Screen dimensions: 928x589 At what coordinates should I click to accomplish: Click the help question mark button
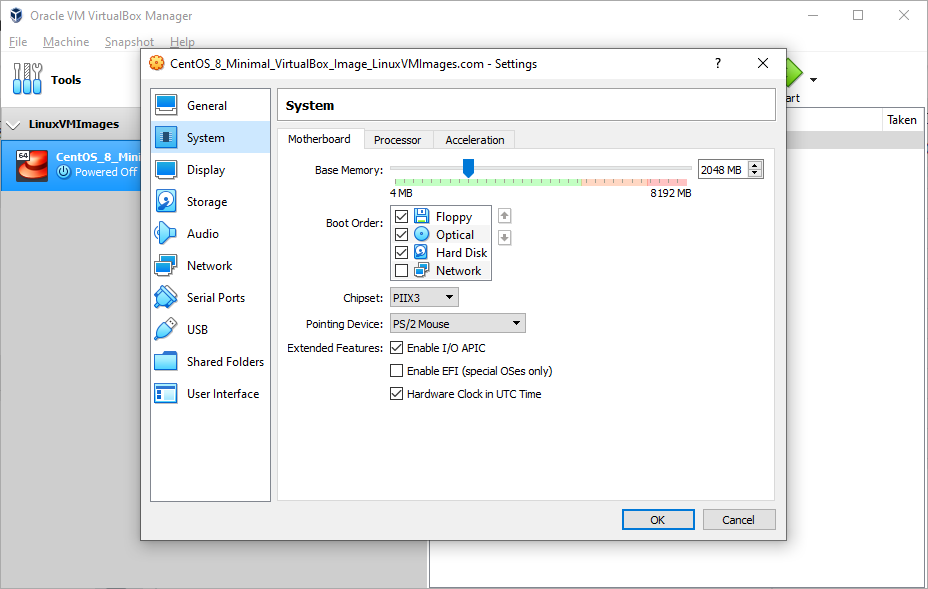tap(718, 63)
